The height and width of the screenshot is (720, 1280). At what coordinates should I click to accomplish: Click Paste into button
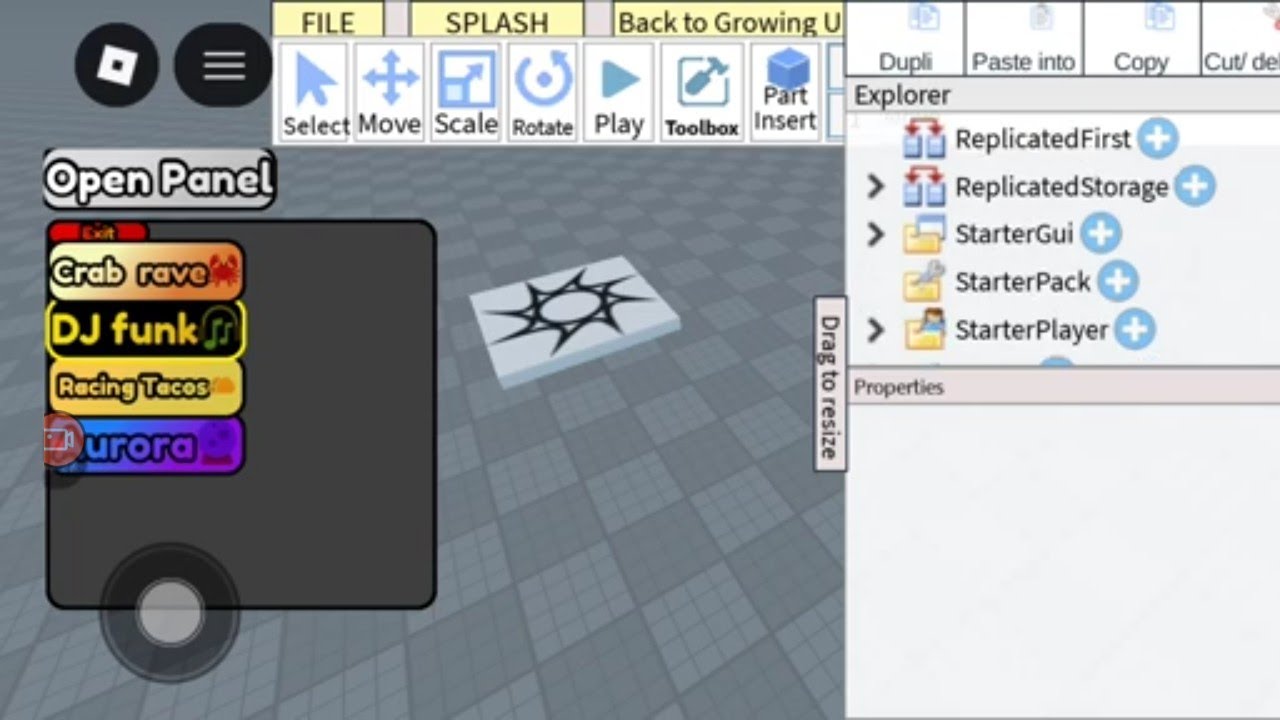[x=1023, y=38]
